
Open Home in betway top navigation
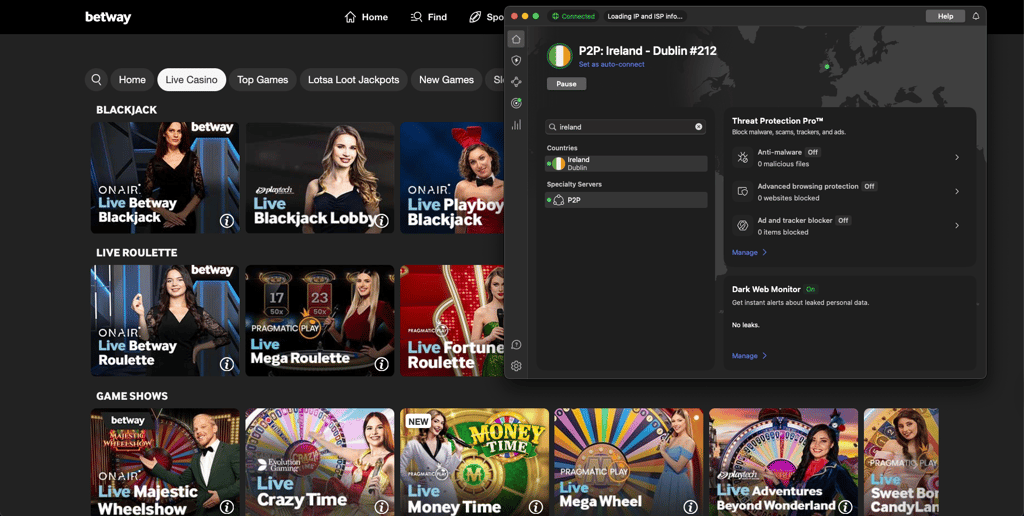366,17
